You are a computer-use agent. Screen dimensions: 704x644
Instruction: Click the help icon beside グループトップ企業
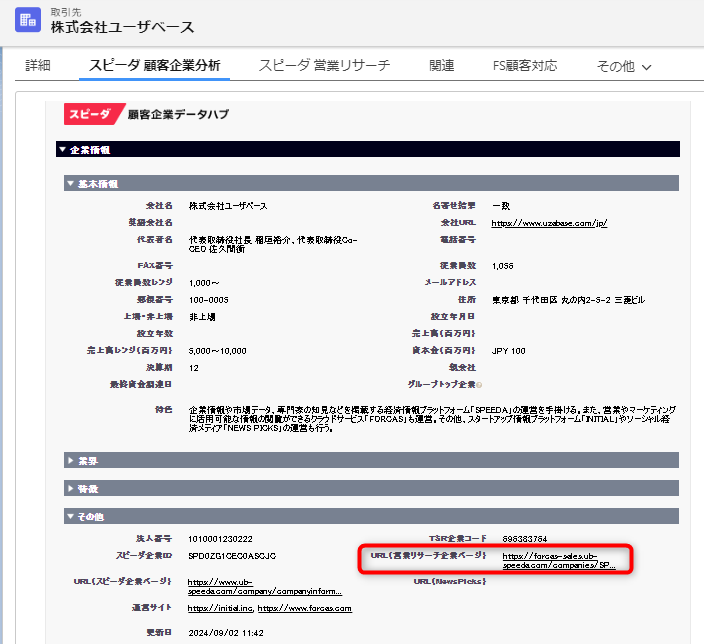pyautogui.click(x=479, y=385)
